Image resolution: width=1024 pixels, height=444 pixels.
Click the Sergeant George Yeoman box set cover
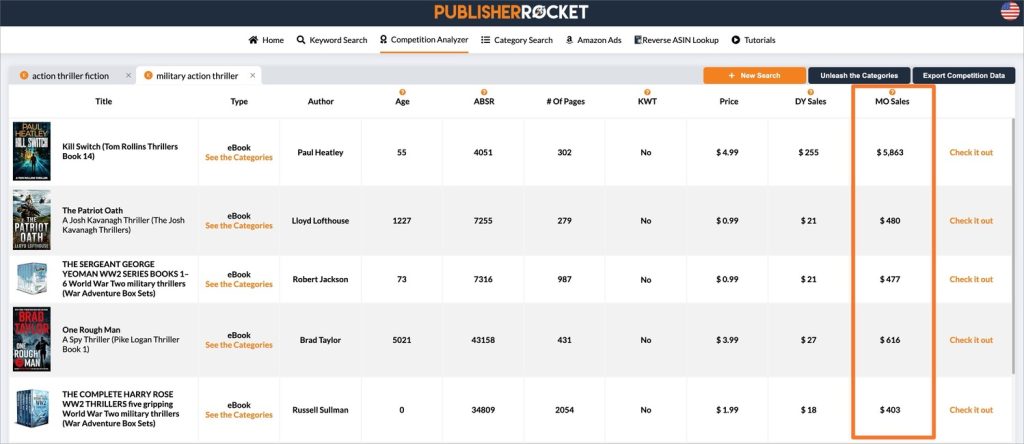pyautogui.click(x=31, y=279)
